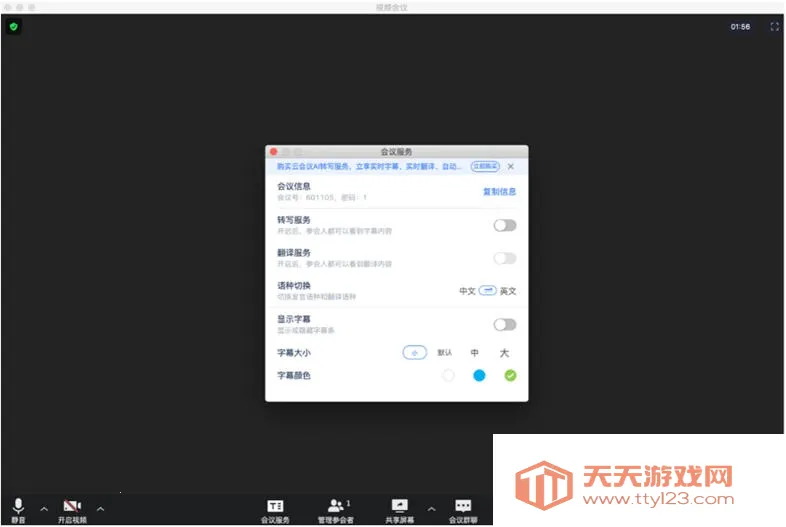Start video with the camera icon

click(x=72, y=505)
